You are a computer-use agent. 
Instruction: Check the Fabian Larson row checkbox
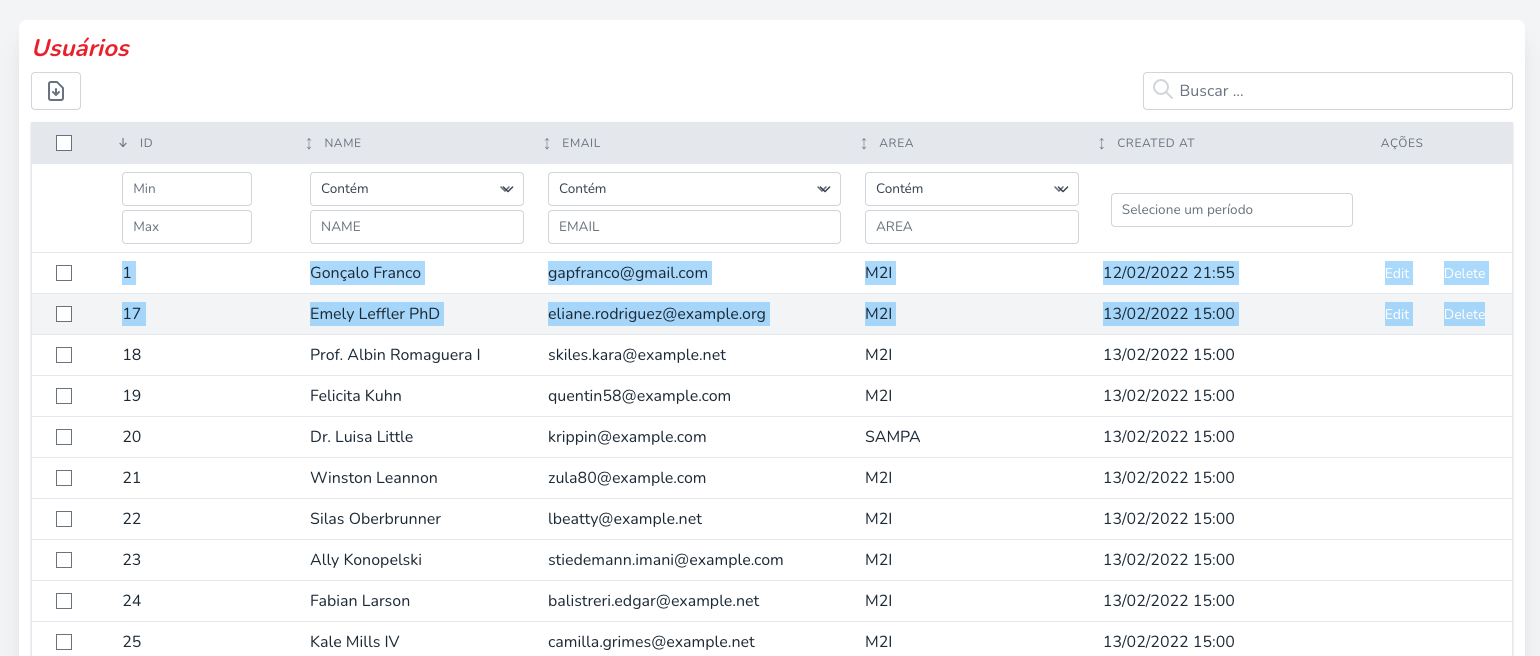point(64,601)
